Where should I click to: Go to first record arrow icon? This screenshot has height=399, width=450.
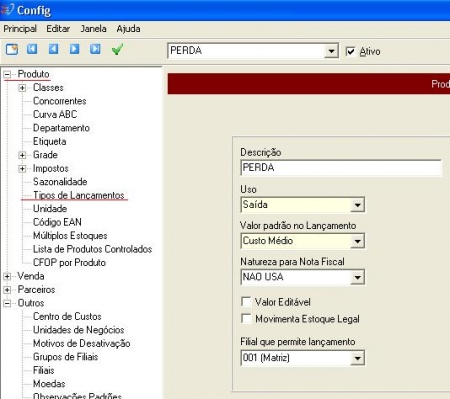click(32, 49)
